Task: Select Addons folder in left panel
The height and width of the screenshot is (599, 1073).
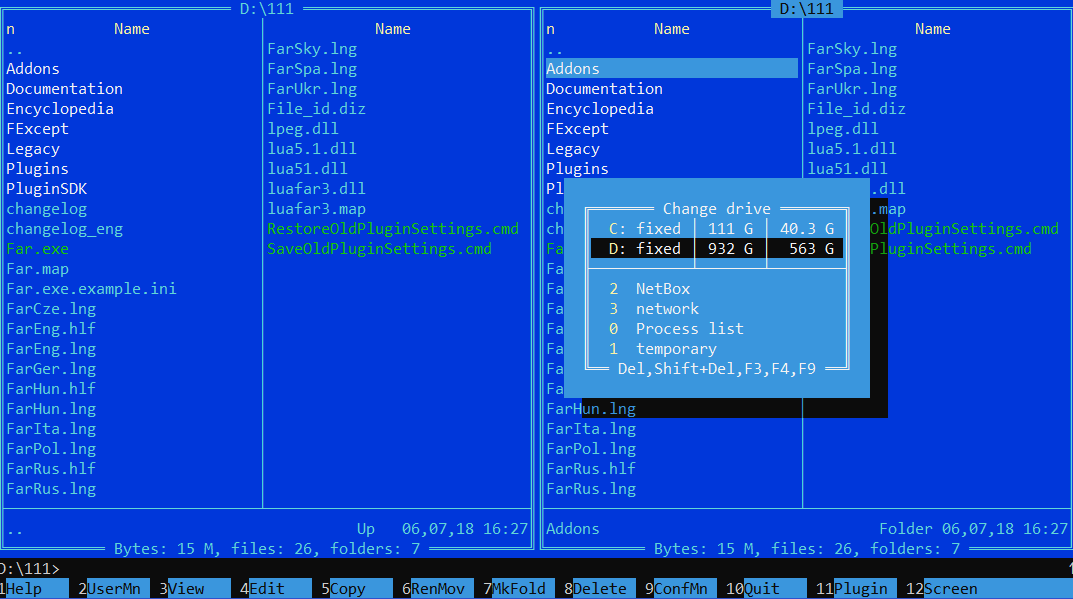Action: point(33,69)
